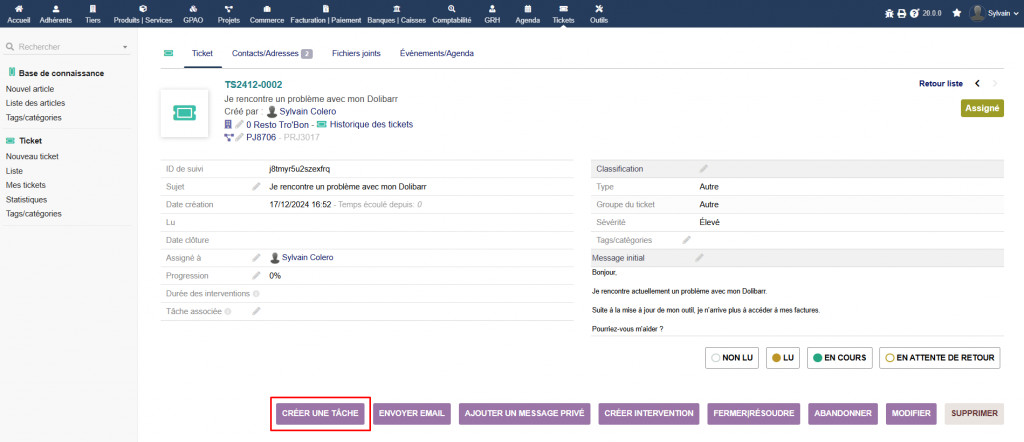Click the star bookmarks icon
Screen dimensions: 1024x442
tap(956, 13)
